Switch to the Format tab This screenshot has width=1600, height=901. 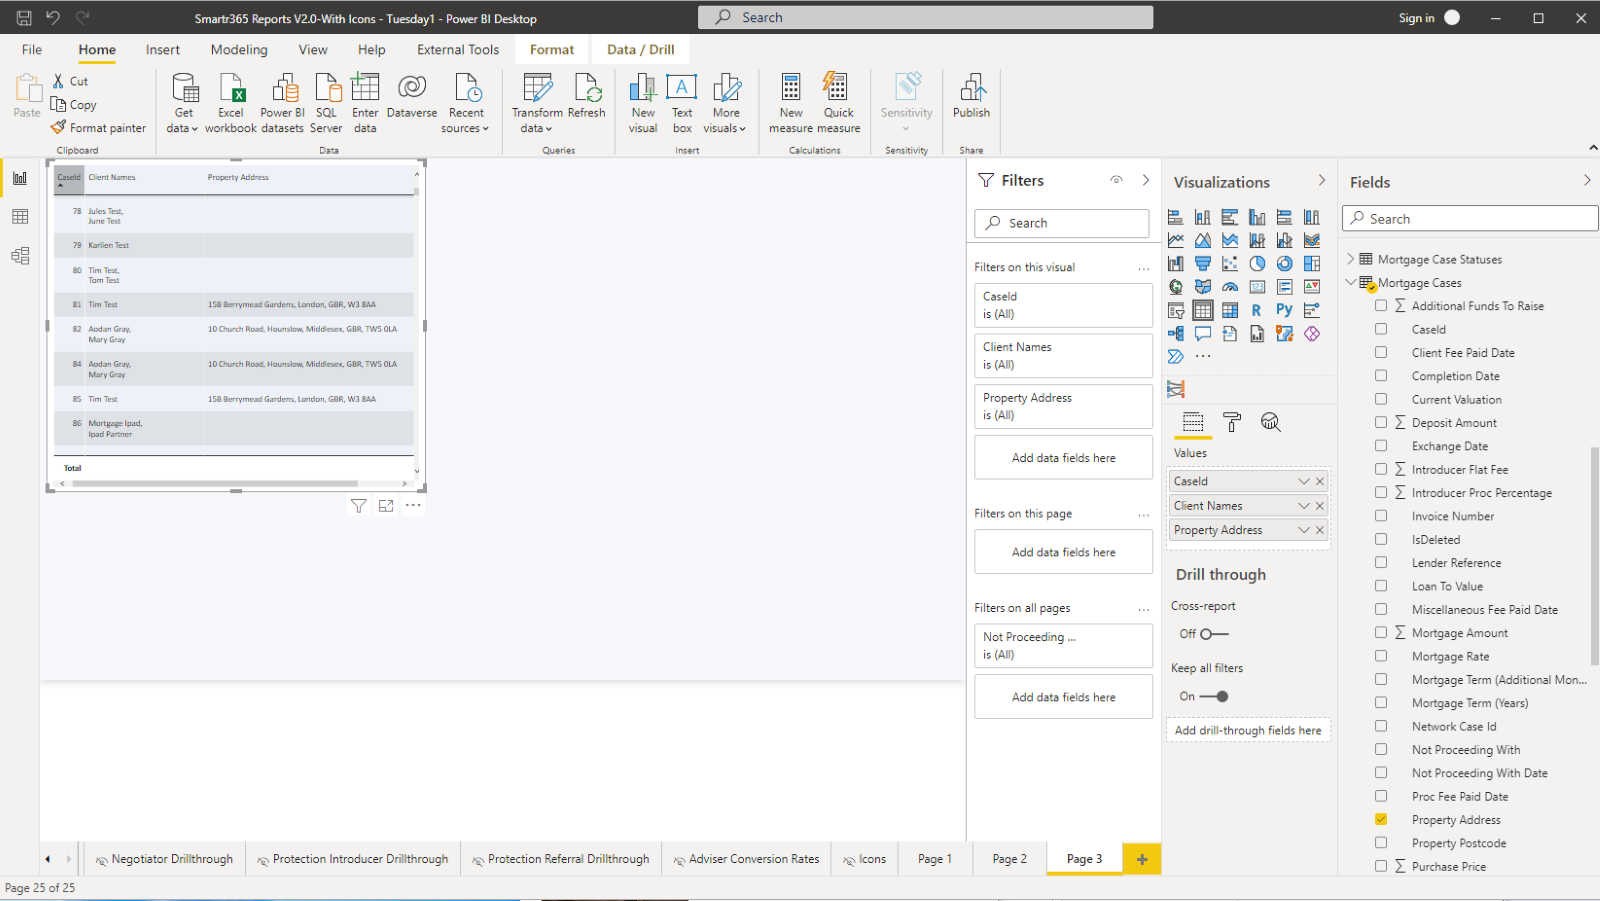552,49
